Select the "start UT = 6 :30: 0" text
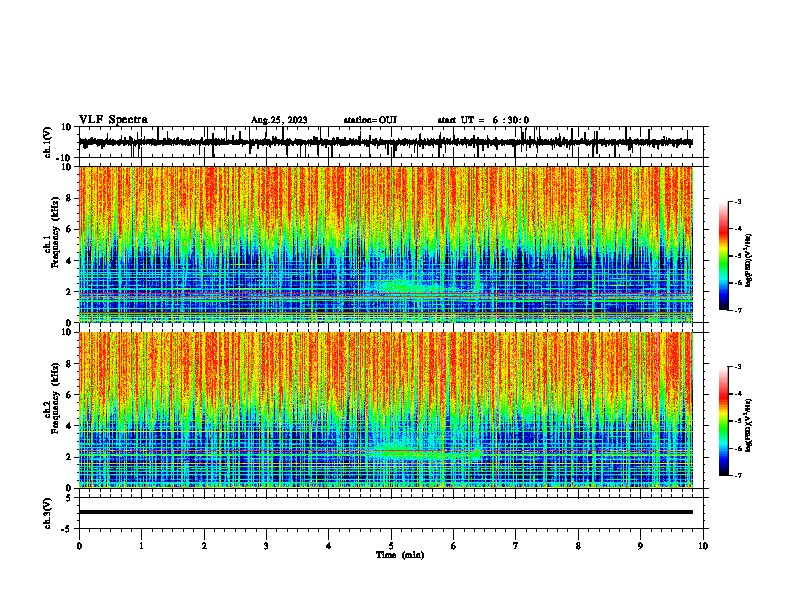Image resolution: width=792 pixels, height=612 pixels. (x=483, y=120)
